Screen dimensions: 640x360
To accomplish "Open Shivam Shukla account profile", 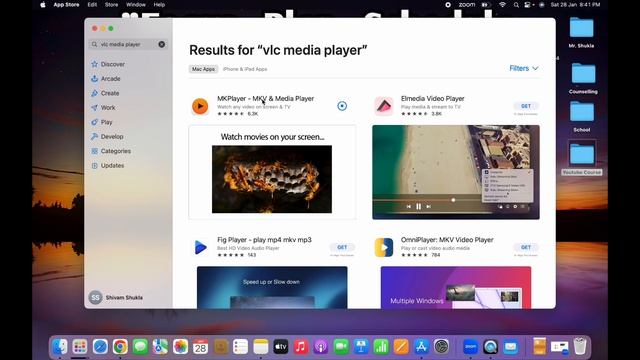I will tap(116, 297).
